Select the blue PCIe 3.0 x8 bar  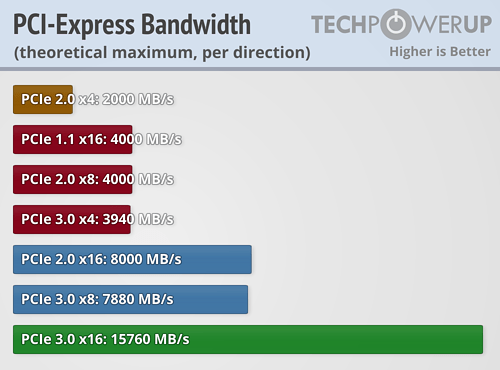tap(130, 299)
